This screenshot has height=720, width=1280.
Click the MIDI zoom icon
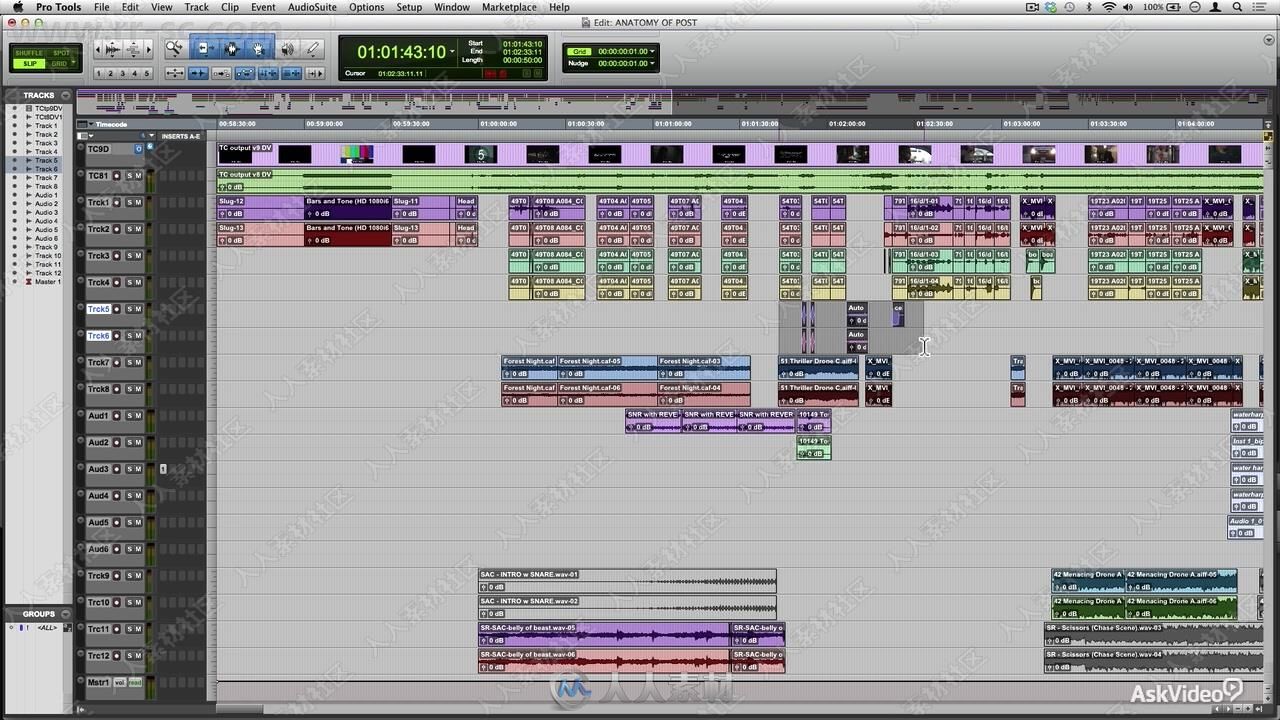tap(134, 48)
